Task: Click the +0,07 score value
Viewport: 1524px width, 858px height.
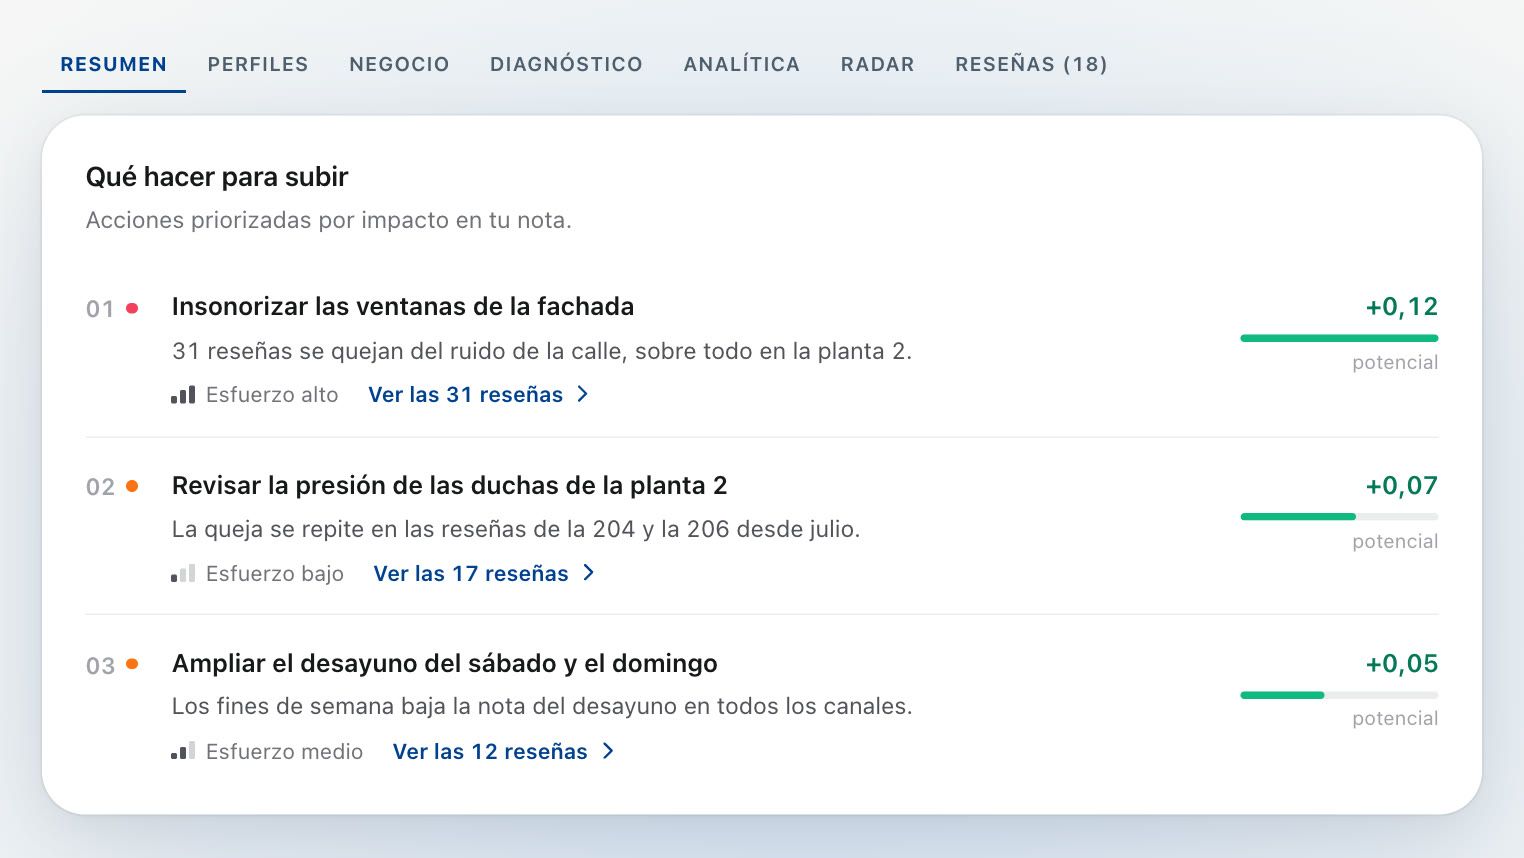Action: (x=1402, y=486)
